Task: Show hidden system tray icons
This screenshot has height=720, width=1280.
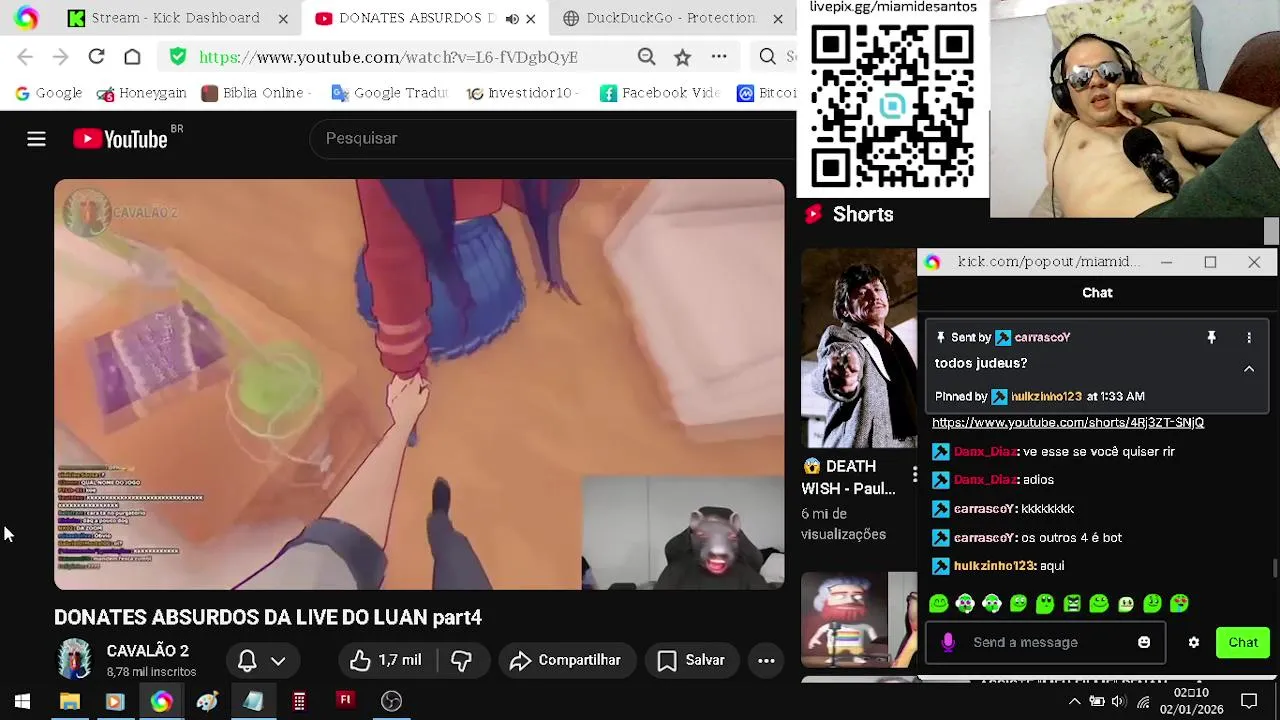Action: tap(1074, 702)
